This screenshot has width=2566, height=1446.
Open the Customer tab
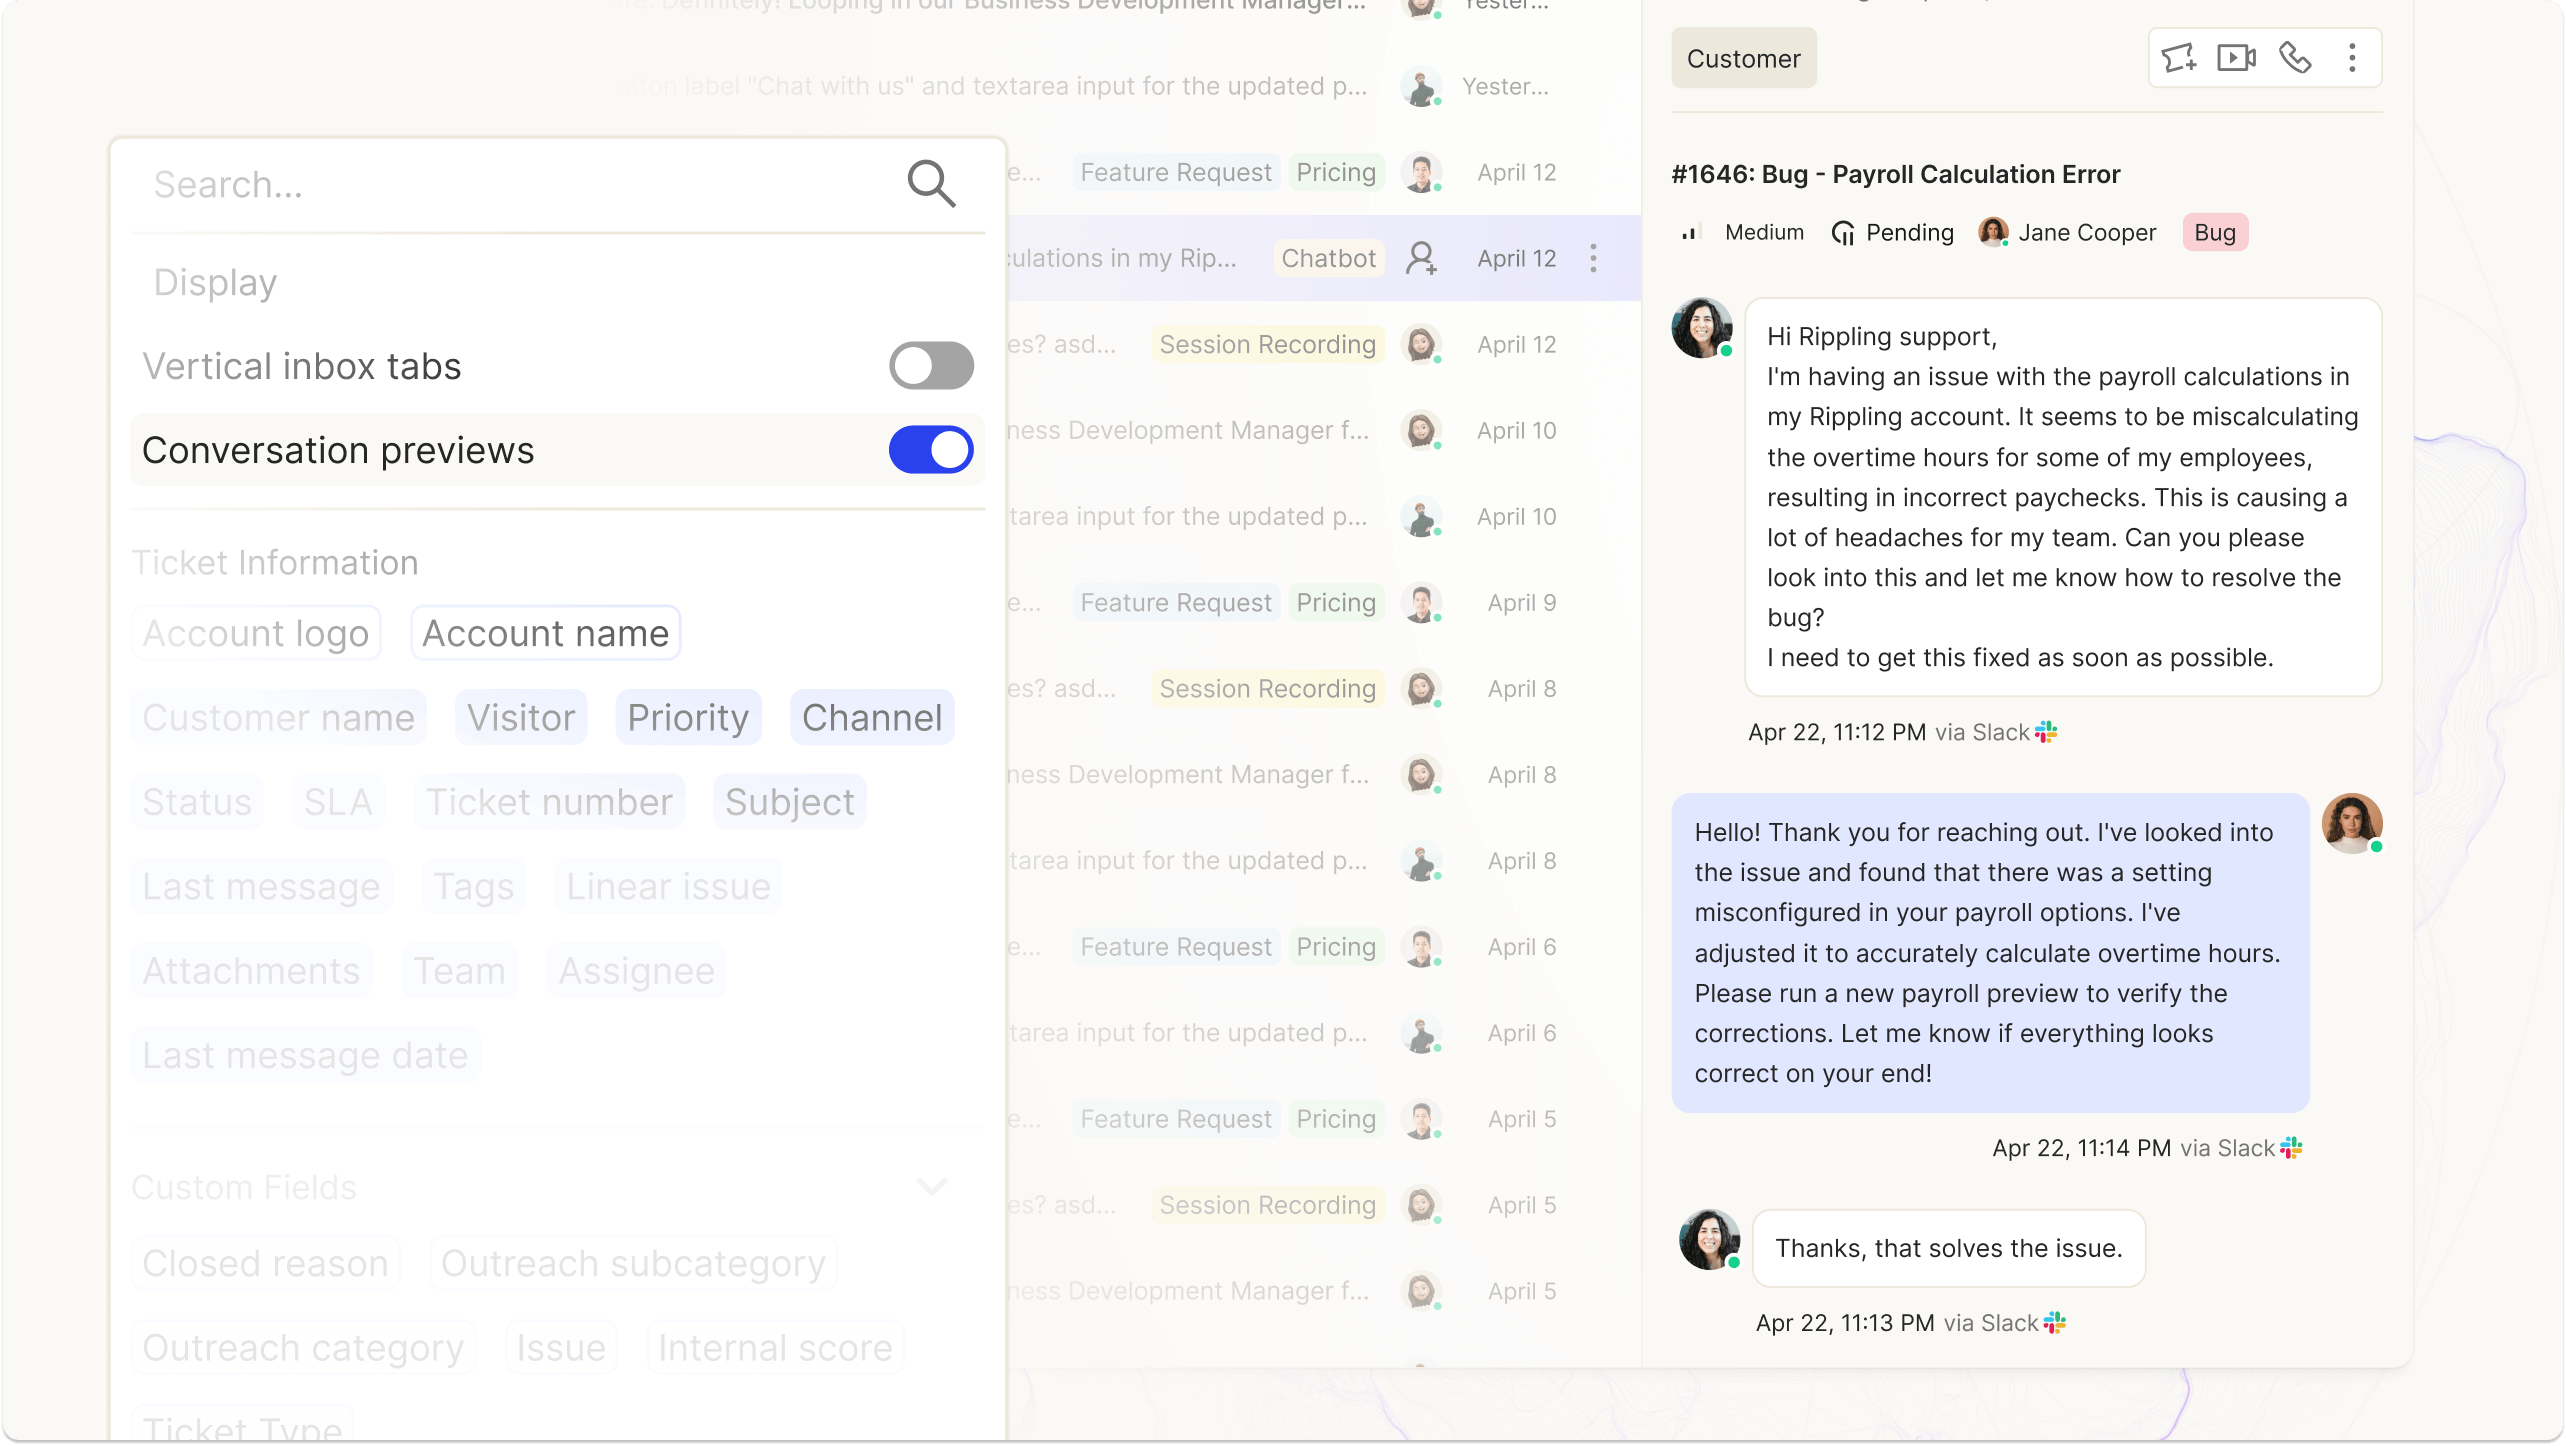1743,58
